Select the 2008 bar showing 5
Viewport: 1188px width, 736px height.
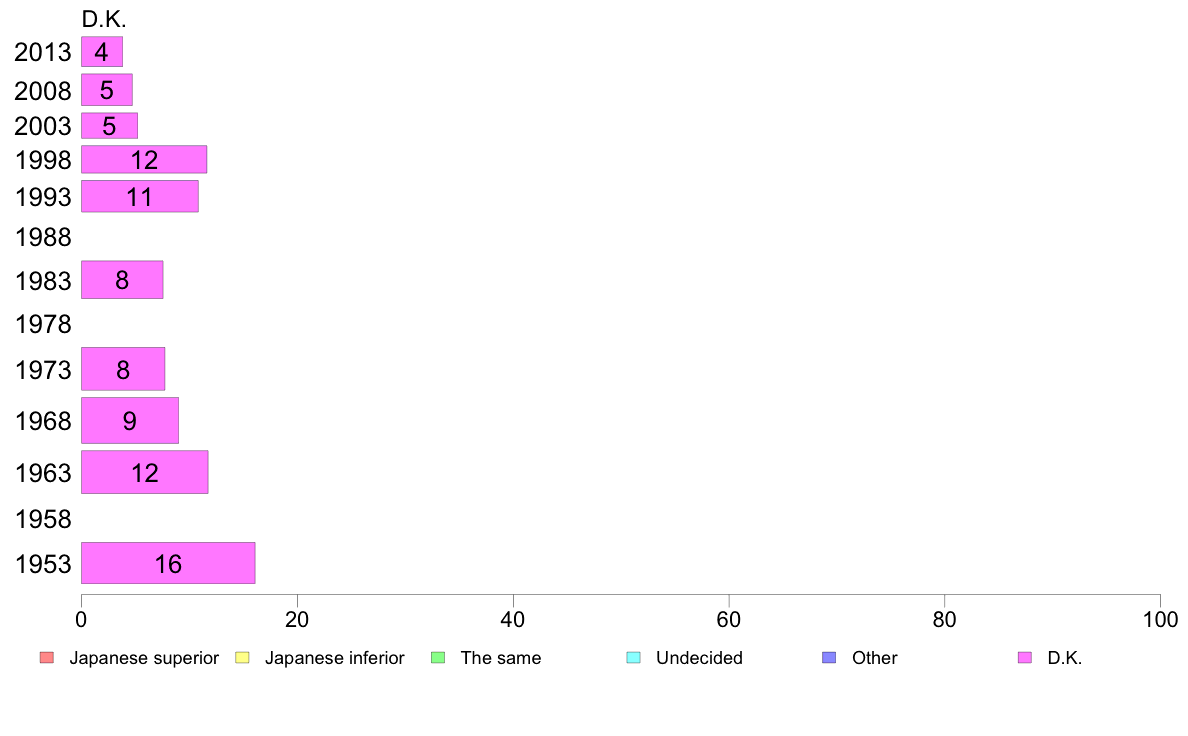click(x=107, y=90)
